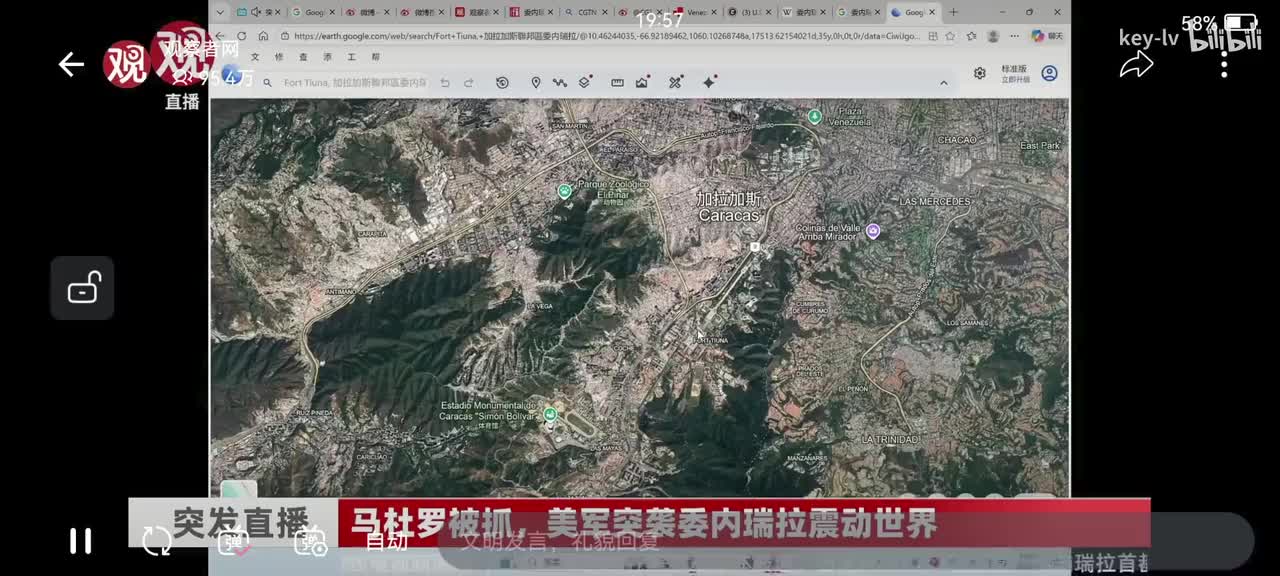Open the 工 (Tools) menu
1280x576 pixels.
[351, 57]
